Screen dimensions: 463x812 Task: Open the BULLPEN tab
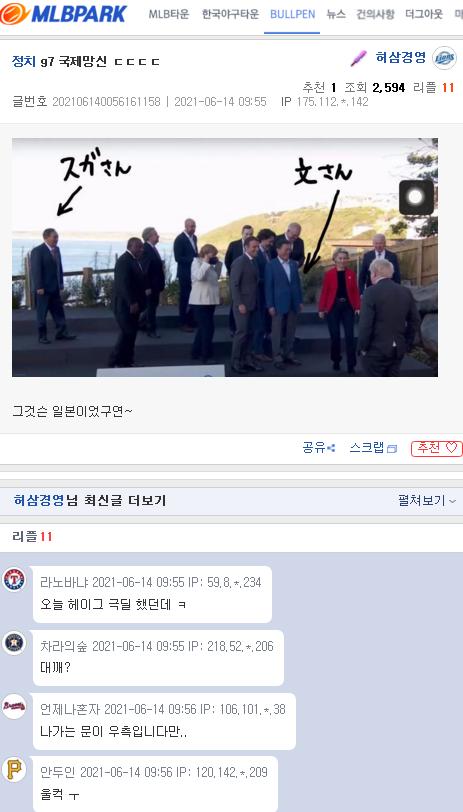(x=292, y=14)
